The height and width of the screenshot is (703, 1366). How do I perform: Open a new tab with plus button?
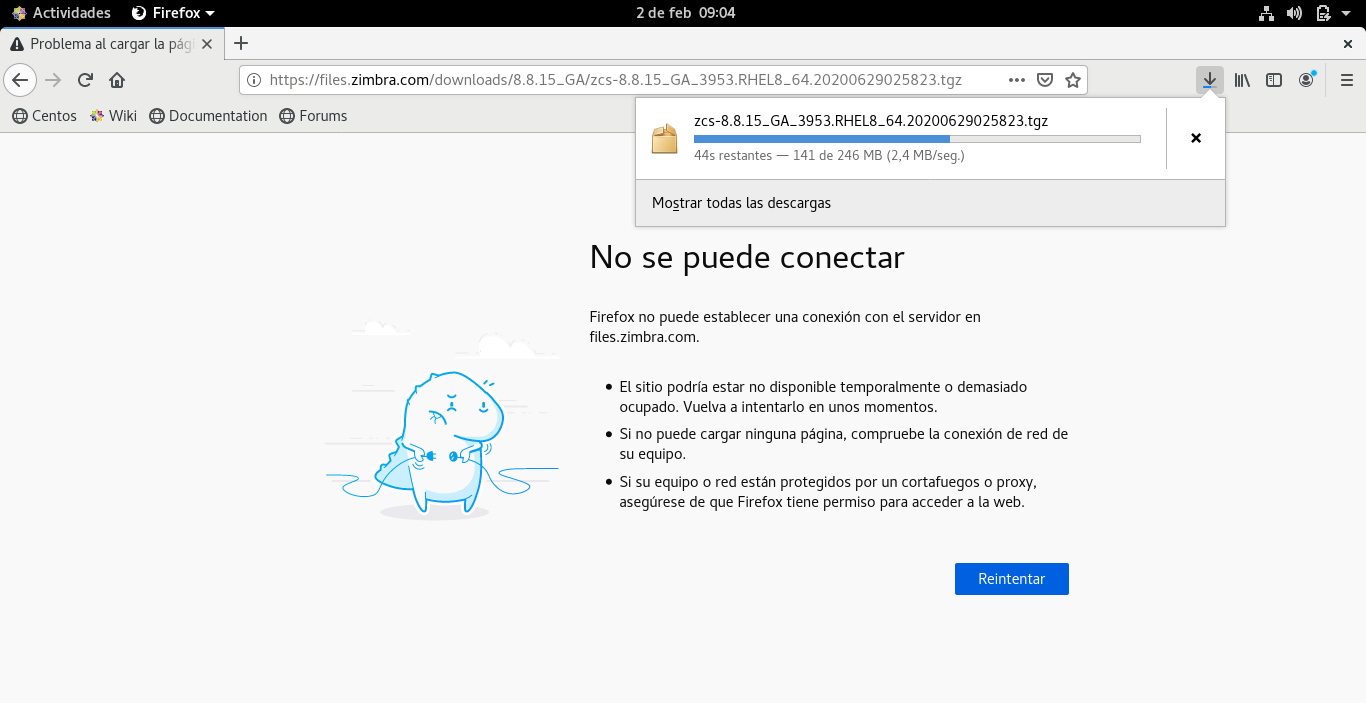point(241,43)
